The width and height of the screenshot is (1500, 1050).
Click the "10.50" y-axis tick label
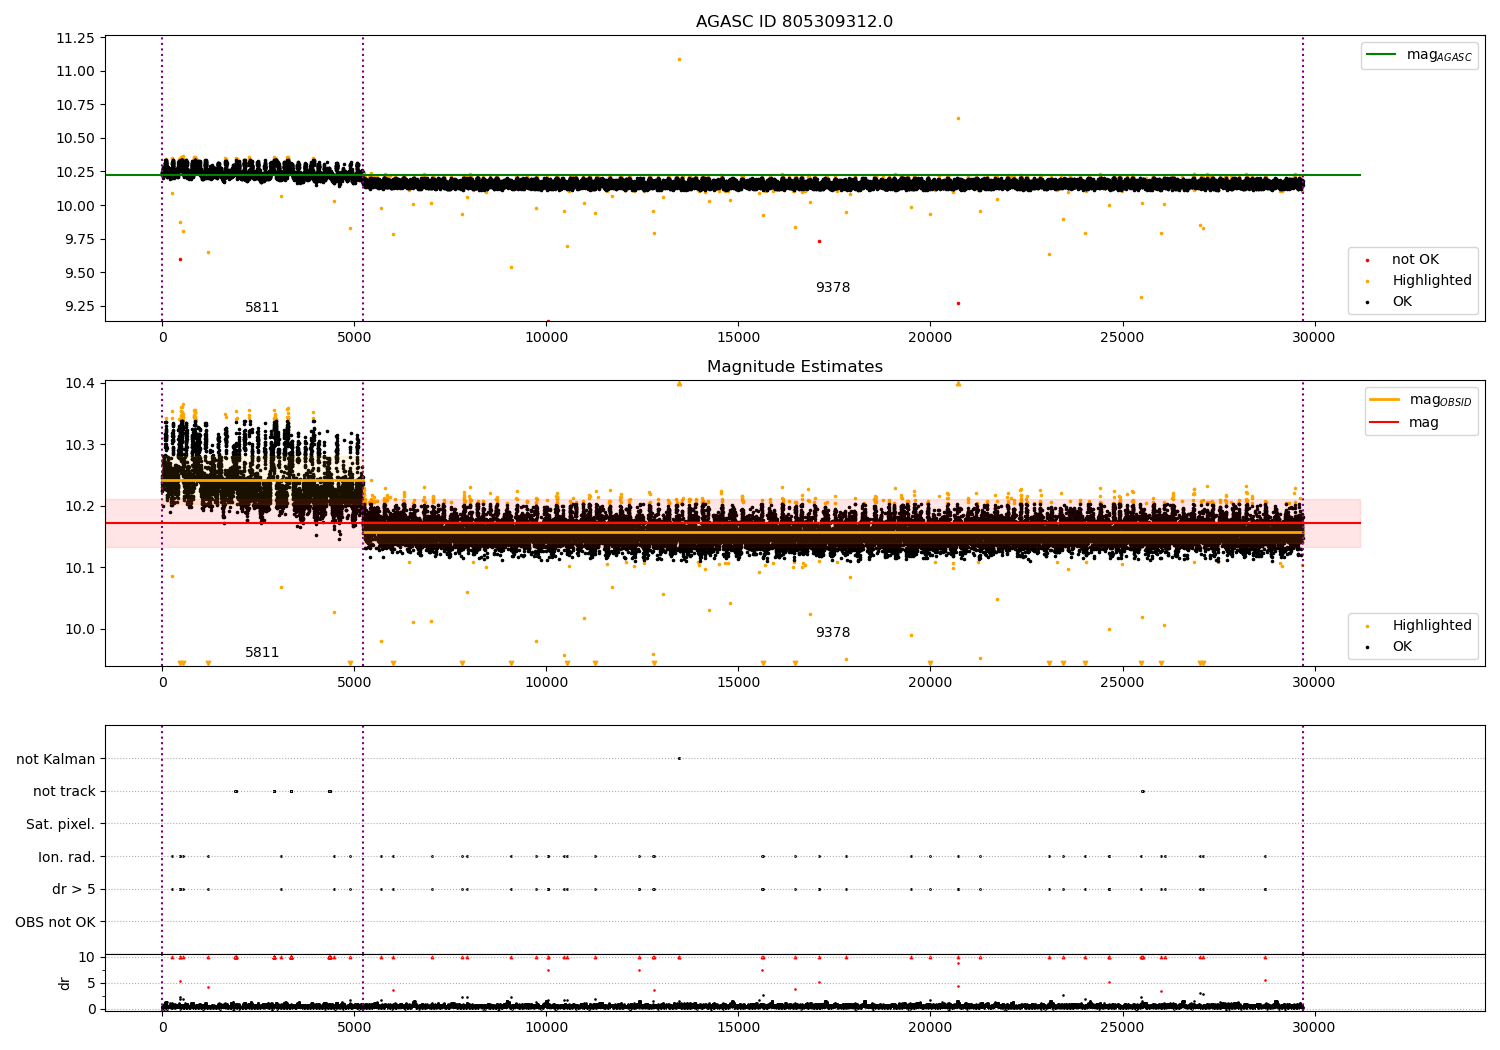(76, 138)
